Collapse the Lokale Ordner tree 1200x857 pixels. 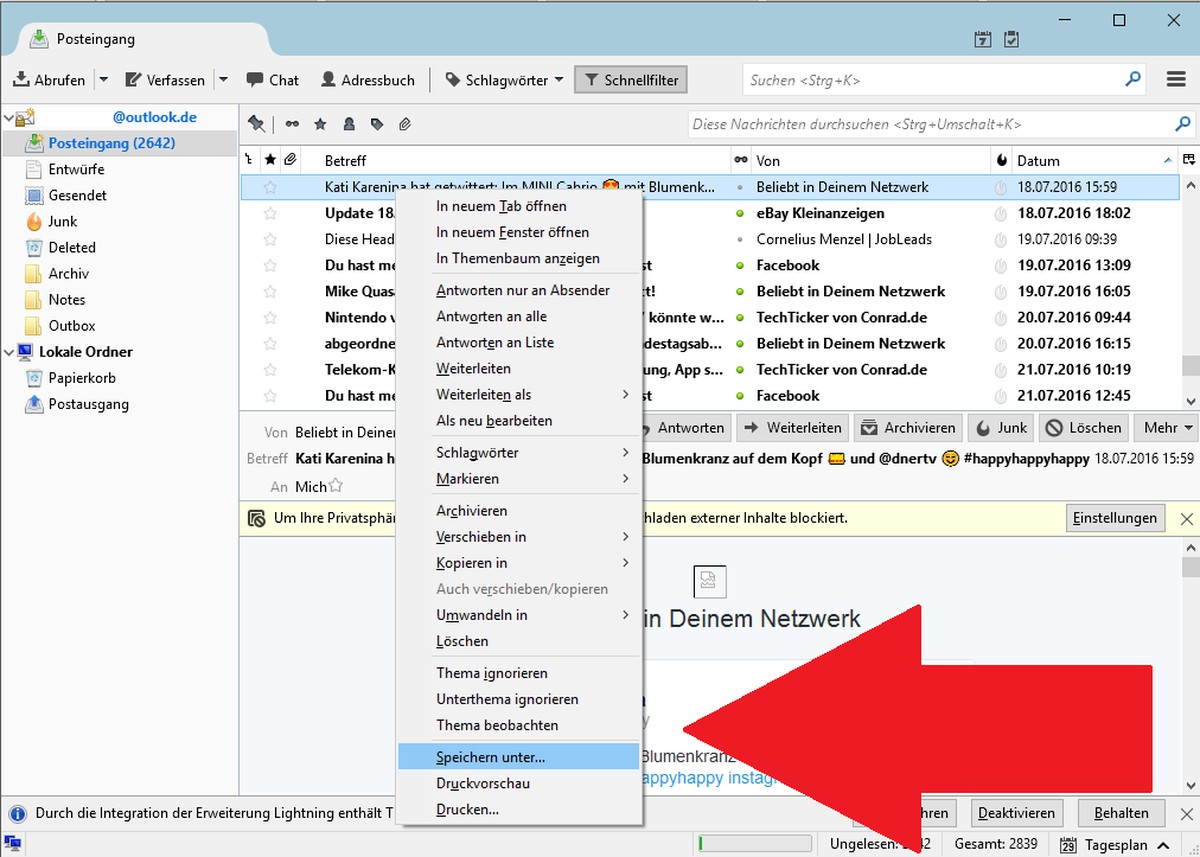pyautogui.click(x=9, y=352)
